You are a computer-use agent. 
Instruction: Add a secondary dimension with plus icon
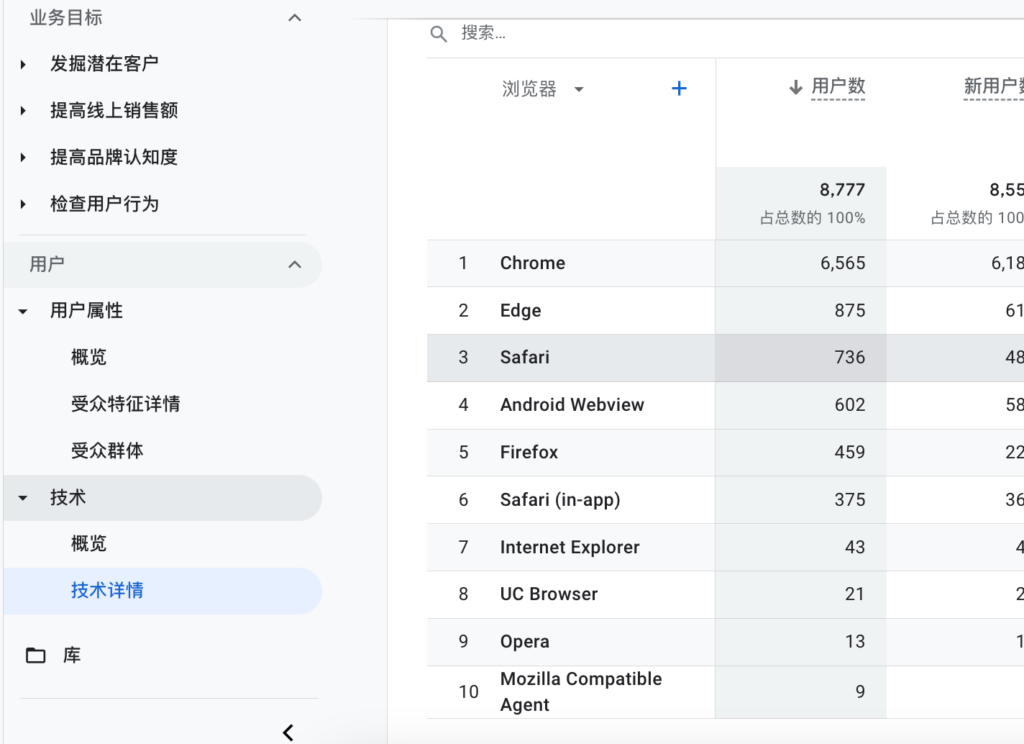pyautogui.click(x=679, y=88)
